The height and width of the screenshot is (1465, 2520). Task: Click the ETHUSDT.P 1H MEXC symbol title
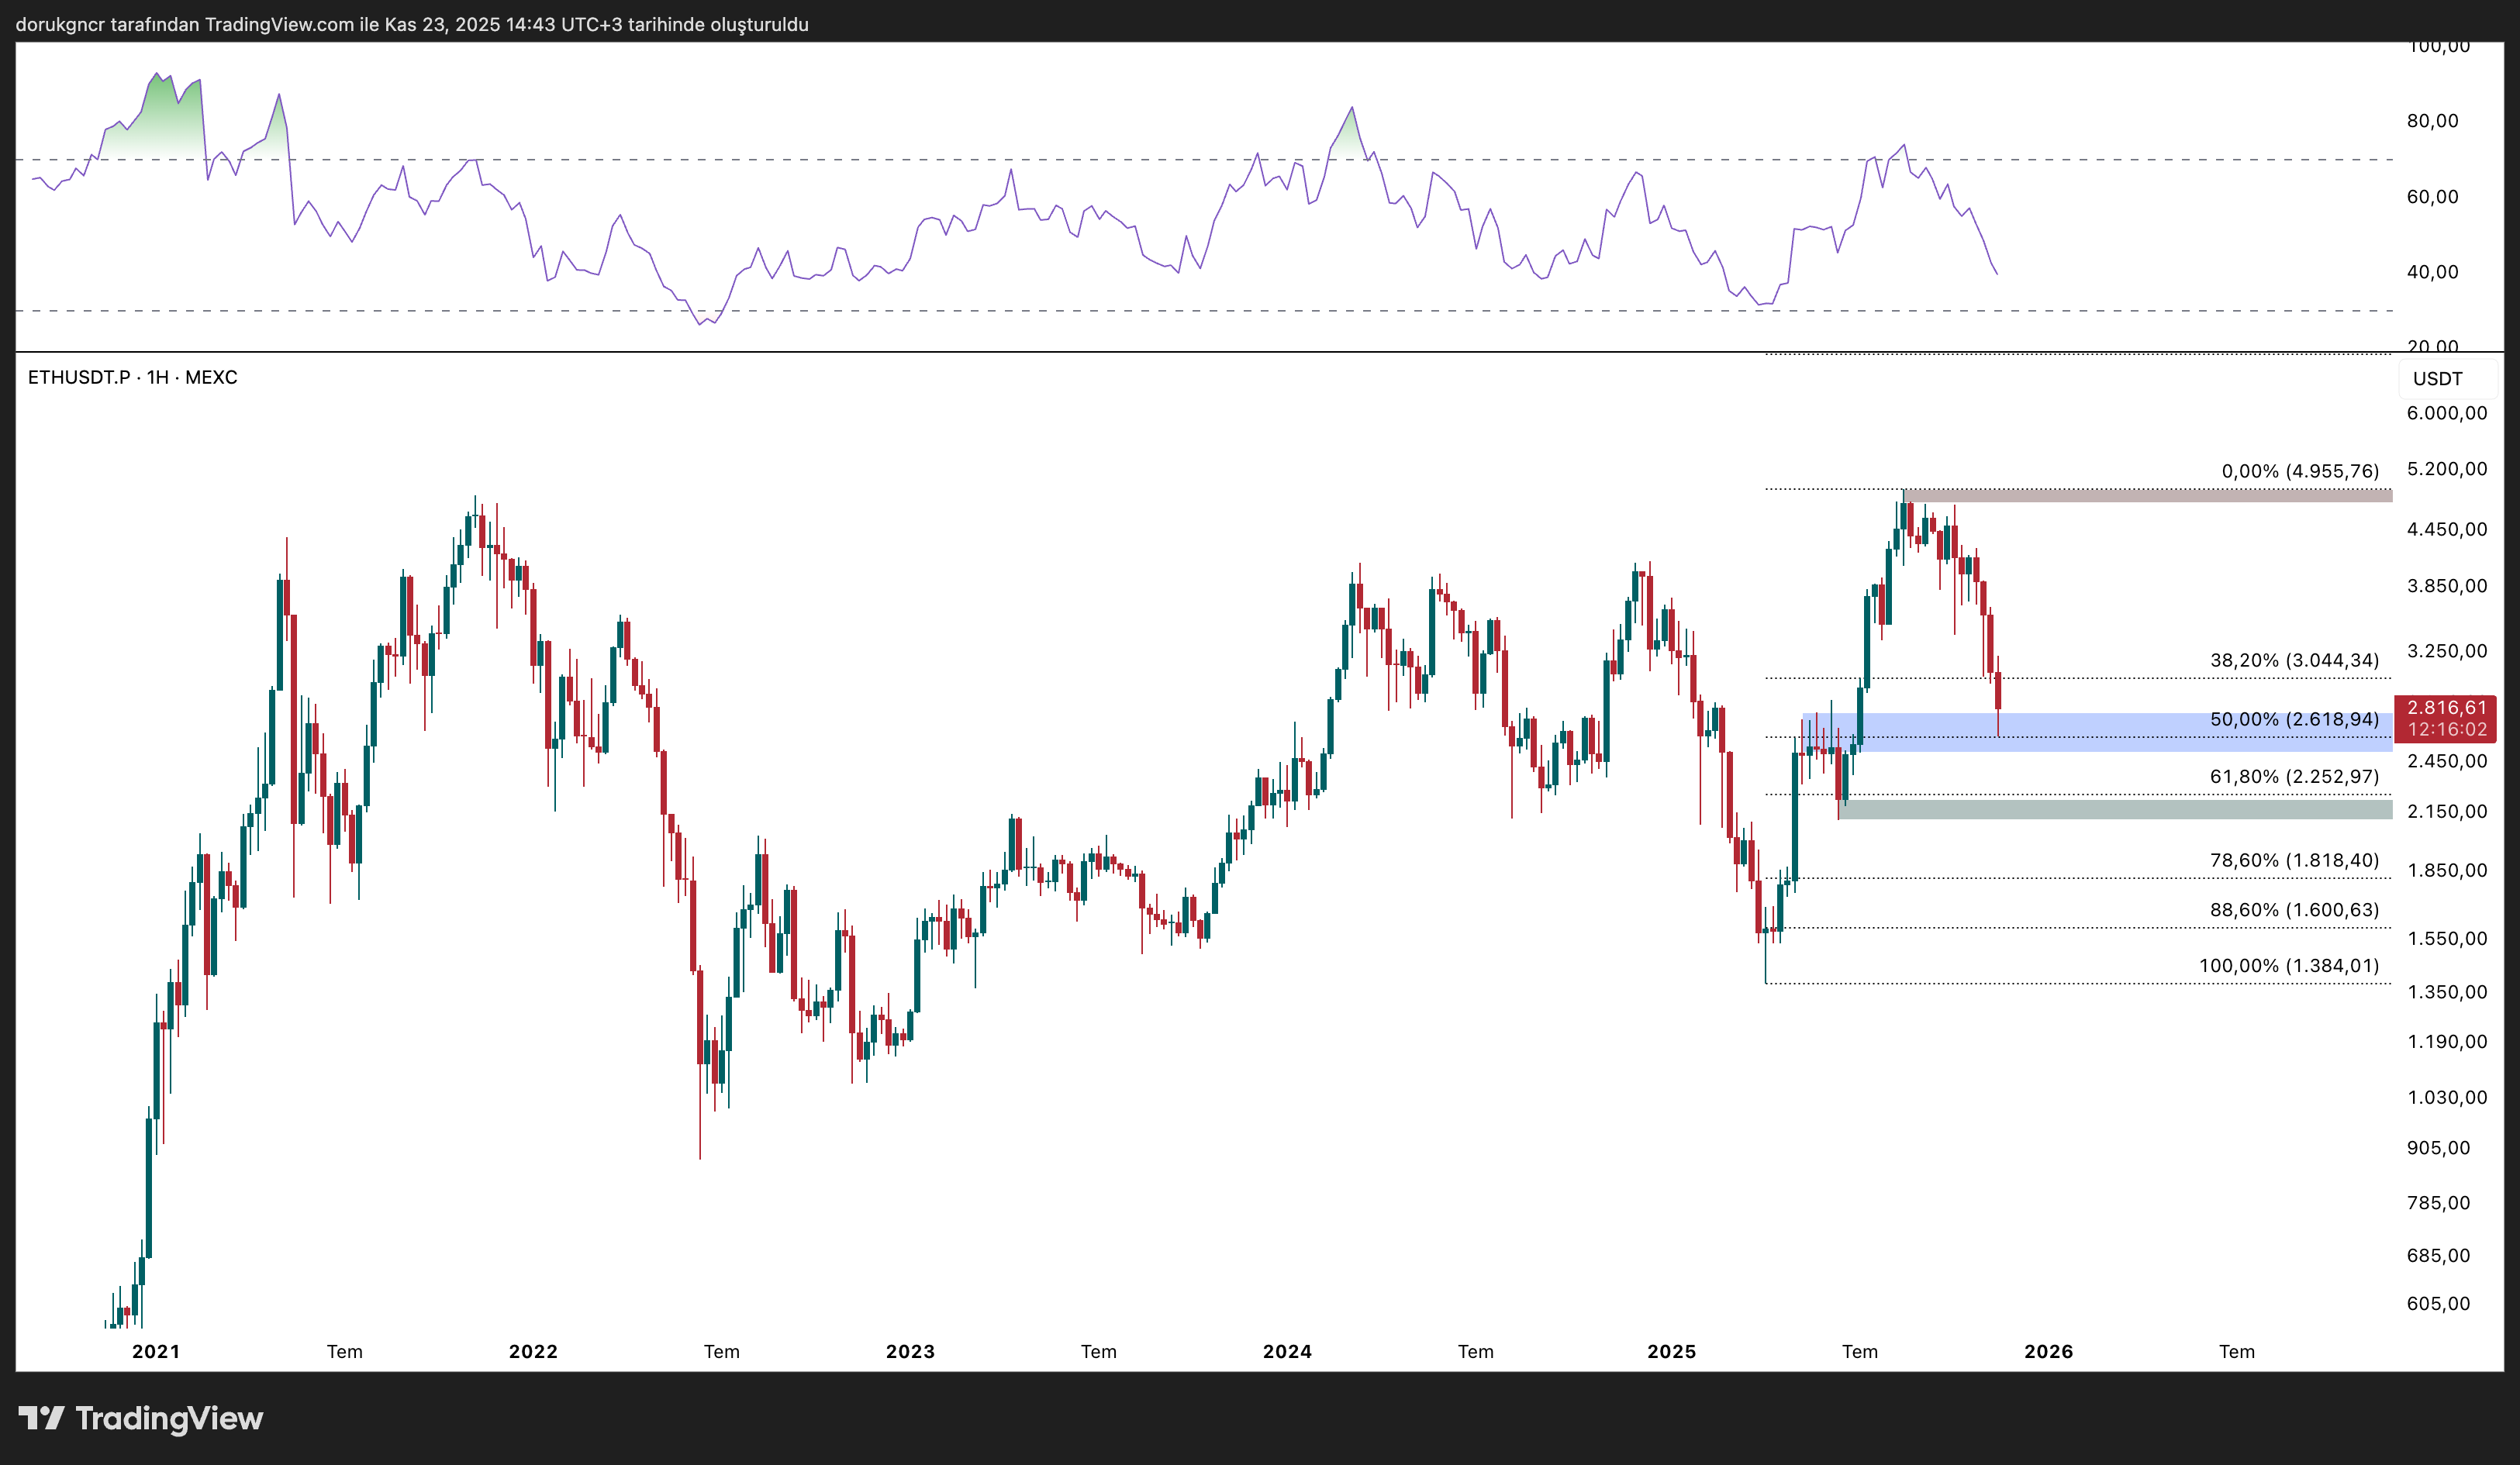point(132,377)
